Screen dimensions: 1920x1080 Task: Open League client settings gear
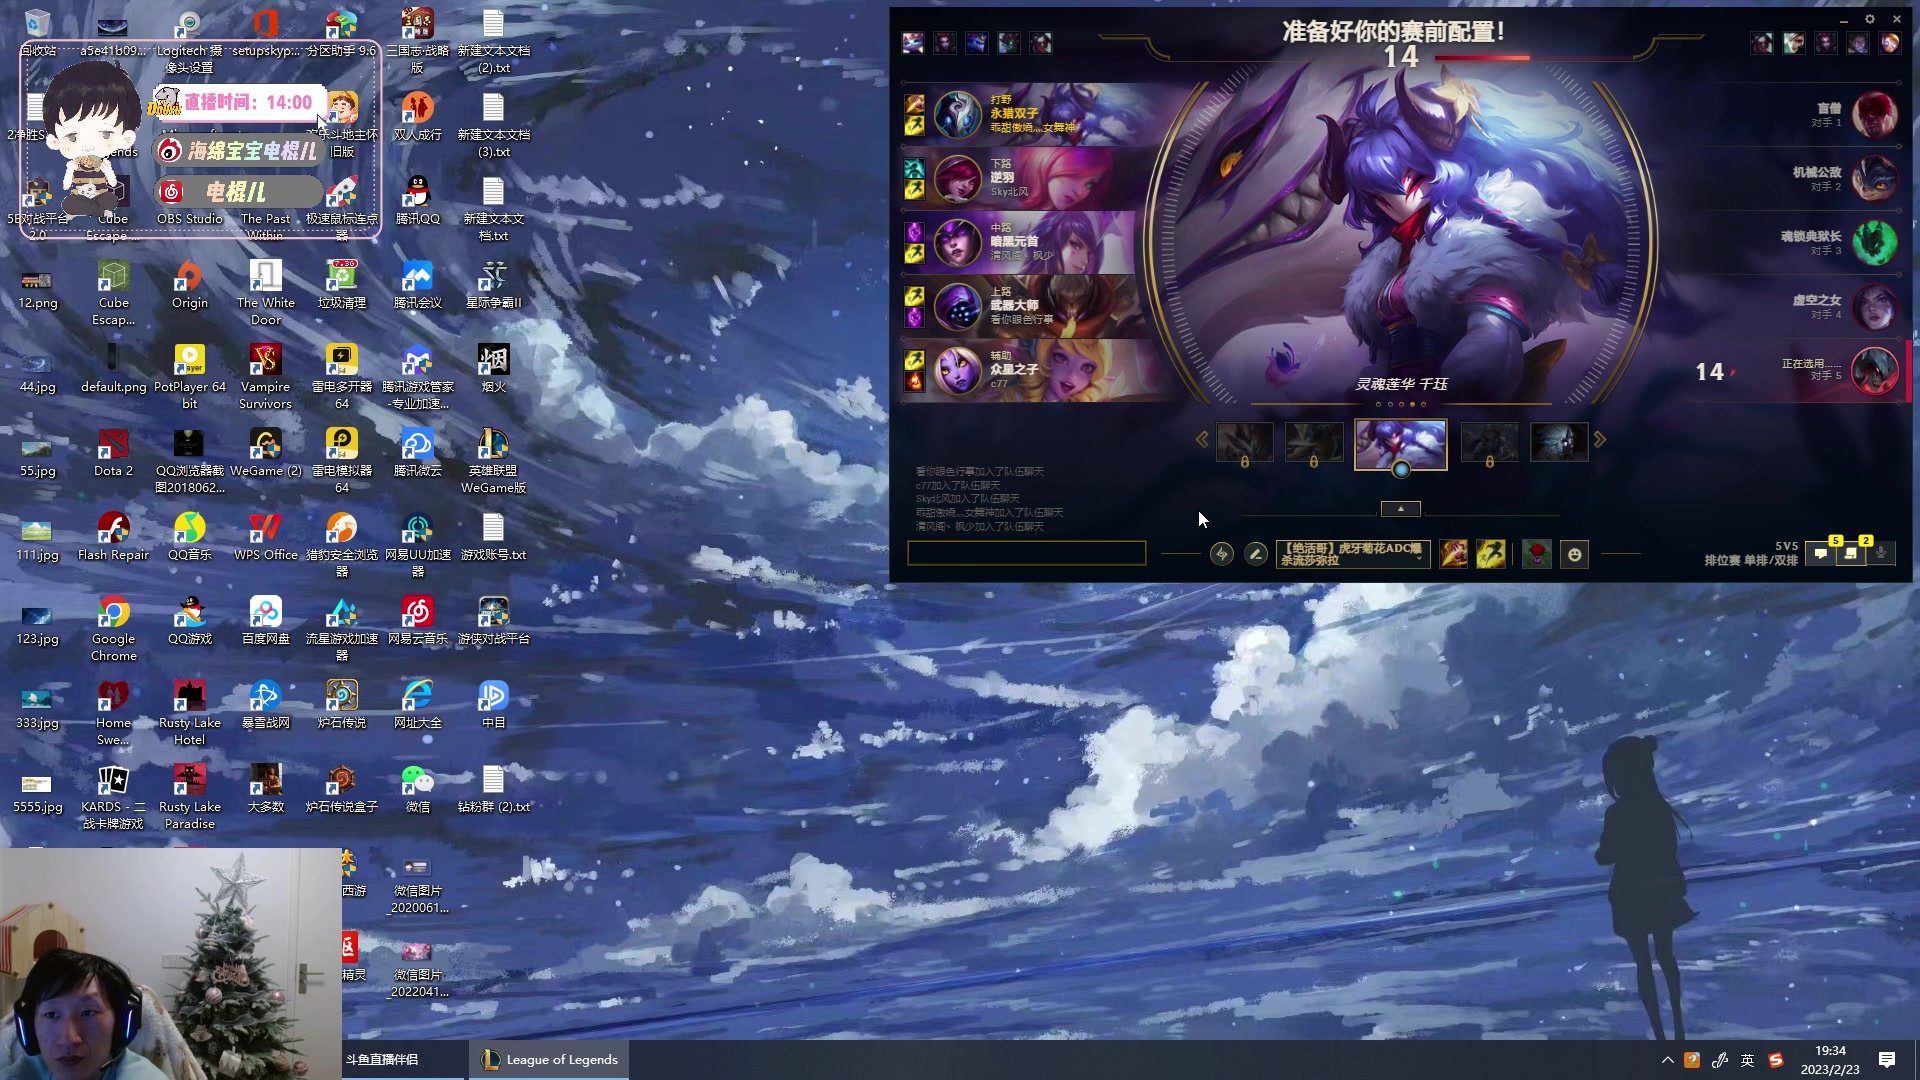pyautogui.click(x=1870, y=19)
